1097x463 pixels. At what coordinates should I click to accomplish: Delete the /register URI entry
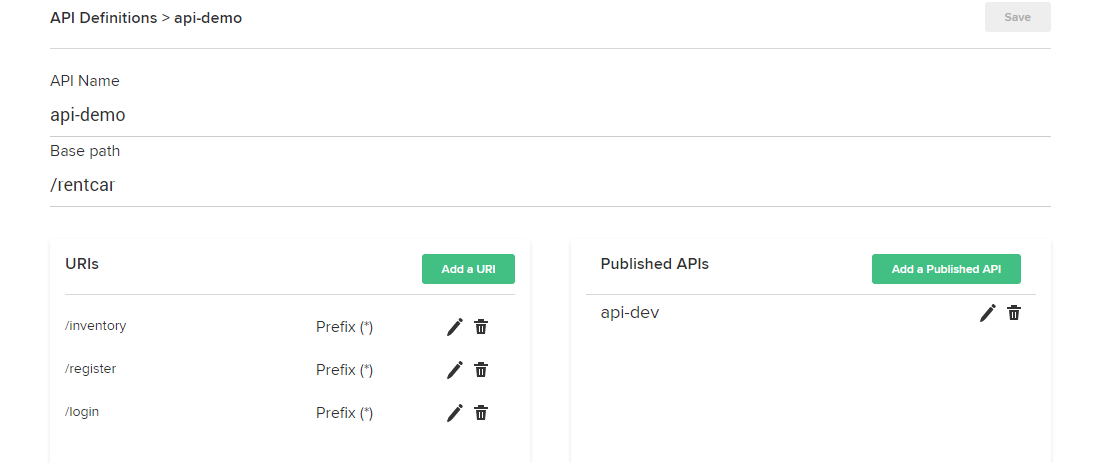(x=481, y=370)
